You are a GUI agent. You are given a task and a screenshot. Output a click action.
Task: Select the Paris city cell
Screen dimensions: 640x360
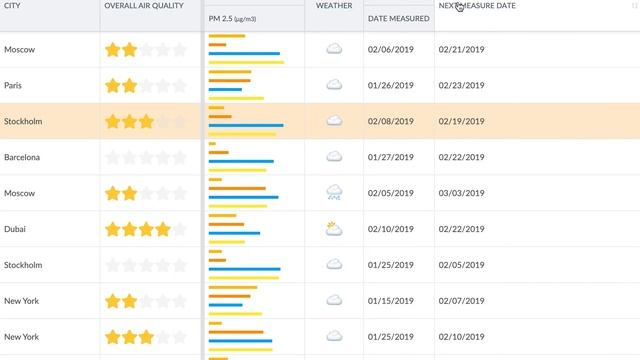pyautogui.click(x=49, y=85)
